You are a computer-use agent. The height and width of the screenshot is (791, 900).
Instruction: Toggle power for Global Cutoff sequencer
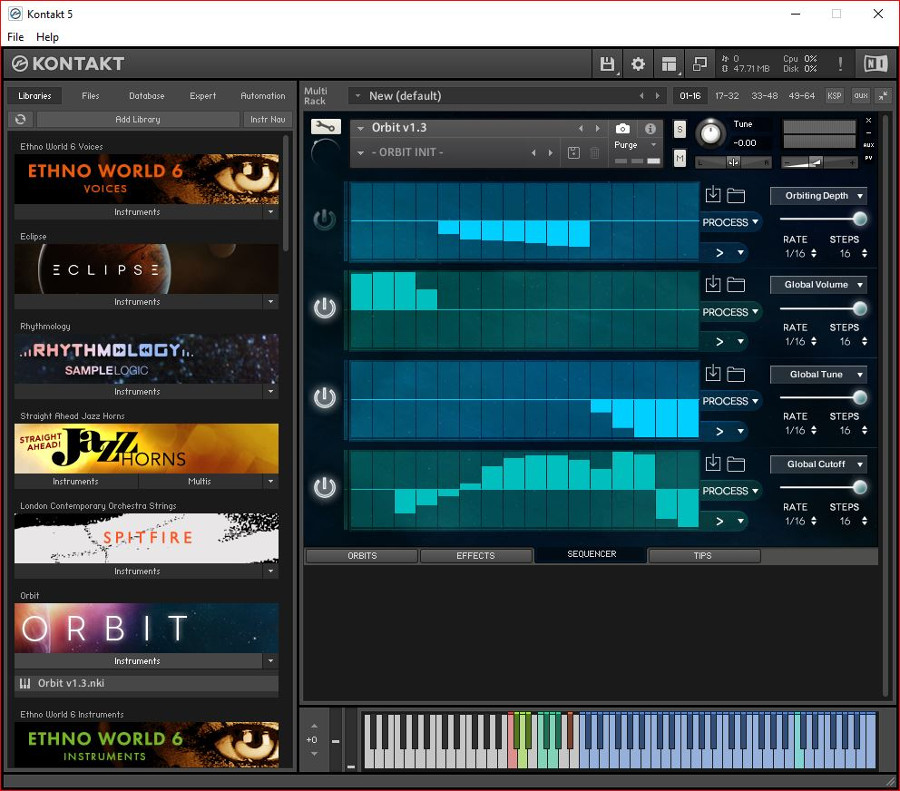pos(324,487)
